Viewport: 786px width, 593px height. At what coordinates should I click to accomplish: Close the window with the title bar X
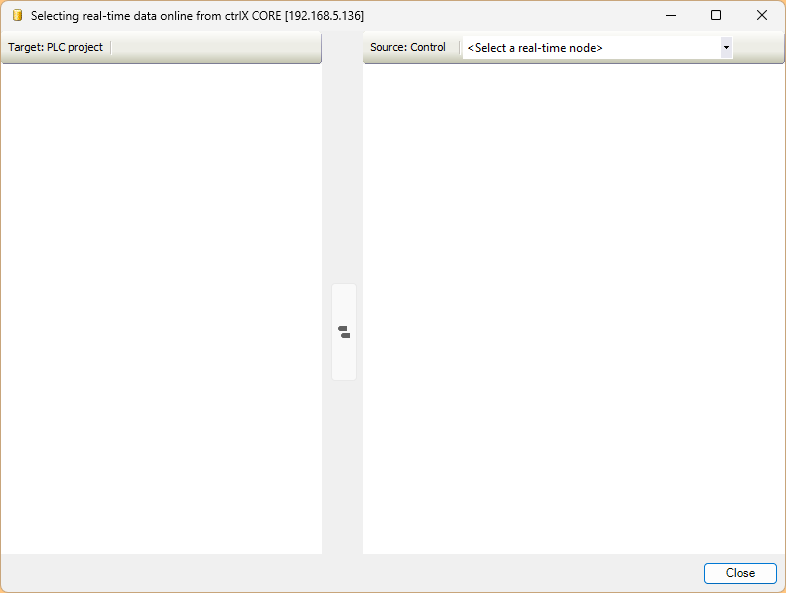pyautogui.click(x=761, y=16)
